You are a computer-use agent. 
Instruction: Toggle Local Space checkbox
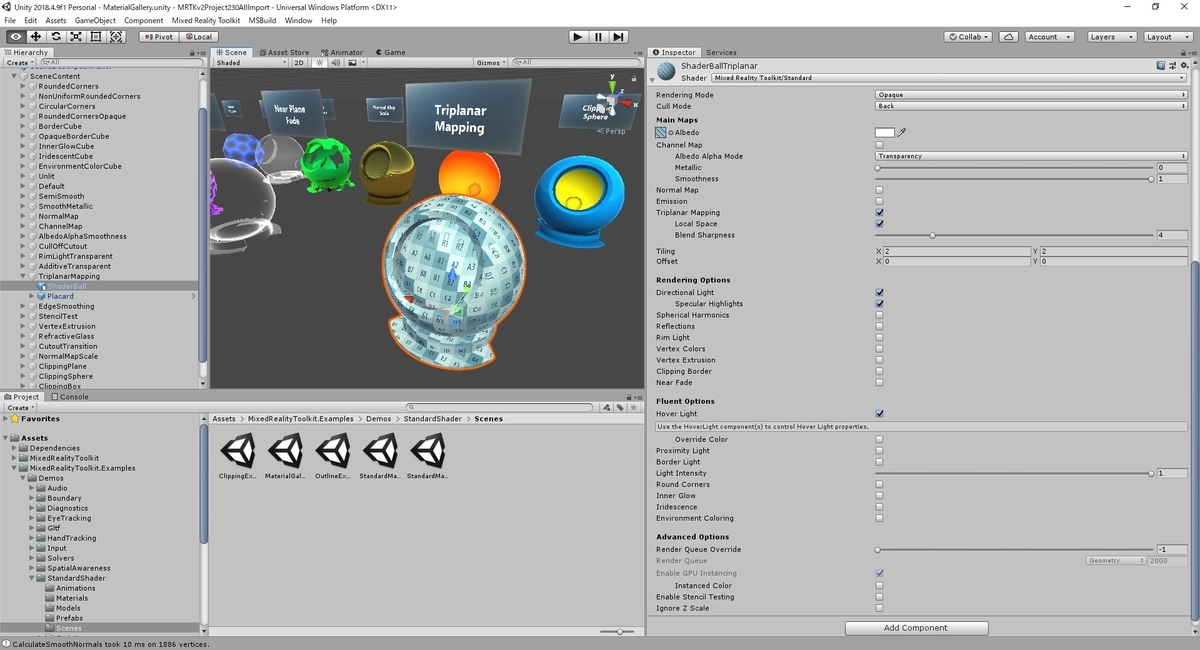(x=879, y=224)
